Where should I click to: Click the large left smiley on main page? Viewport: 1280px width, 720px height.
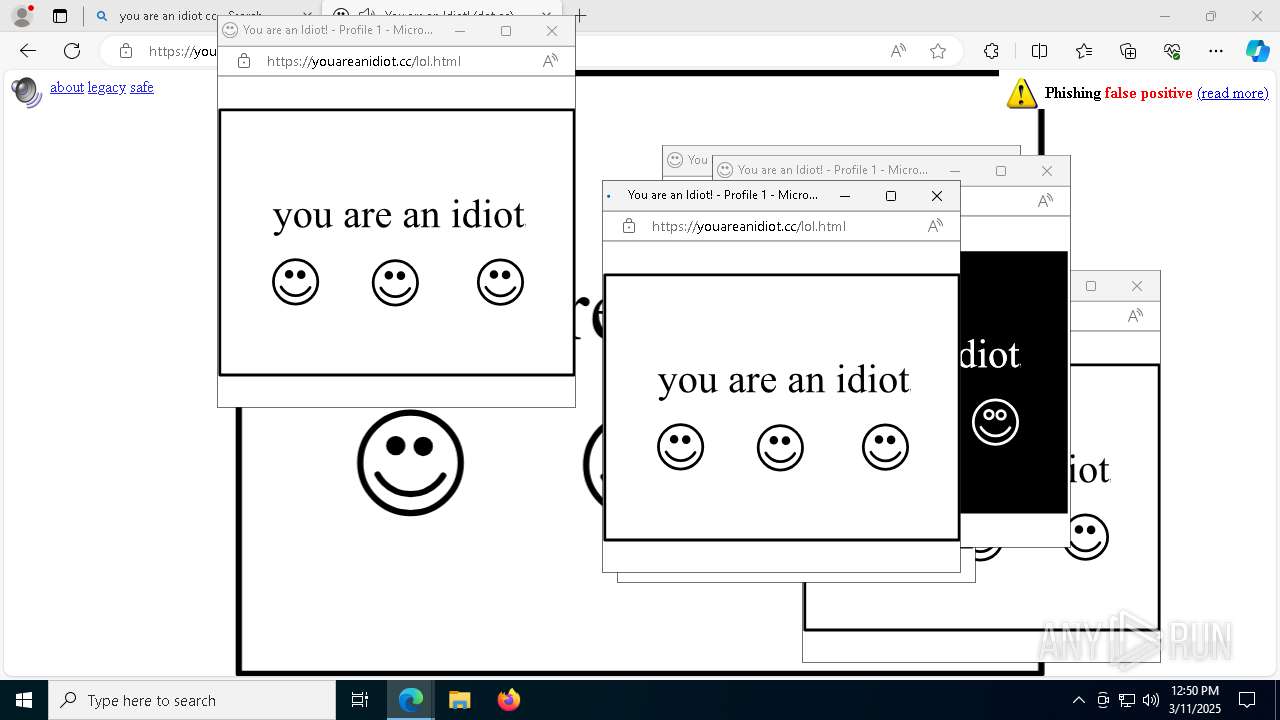point(410,463)
